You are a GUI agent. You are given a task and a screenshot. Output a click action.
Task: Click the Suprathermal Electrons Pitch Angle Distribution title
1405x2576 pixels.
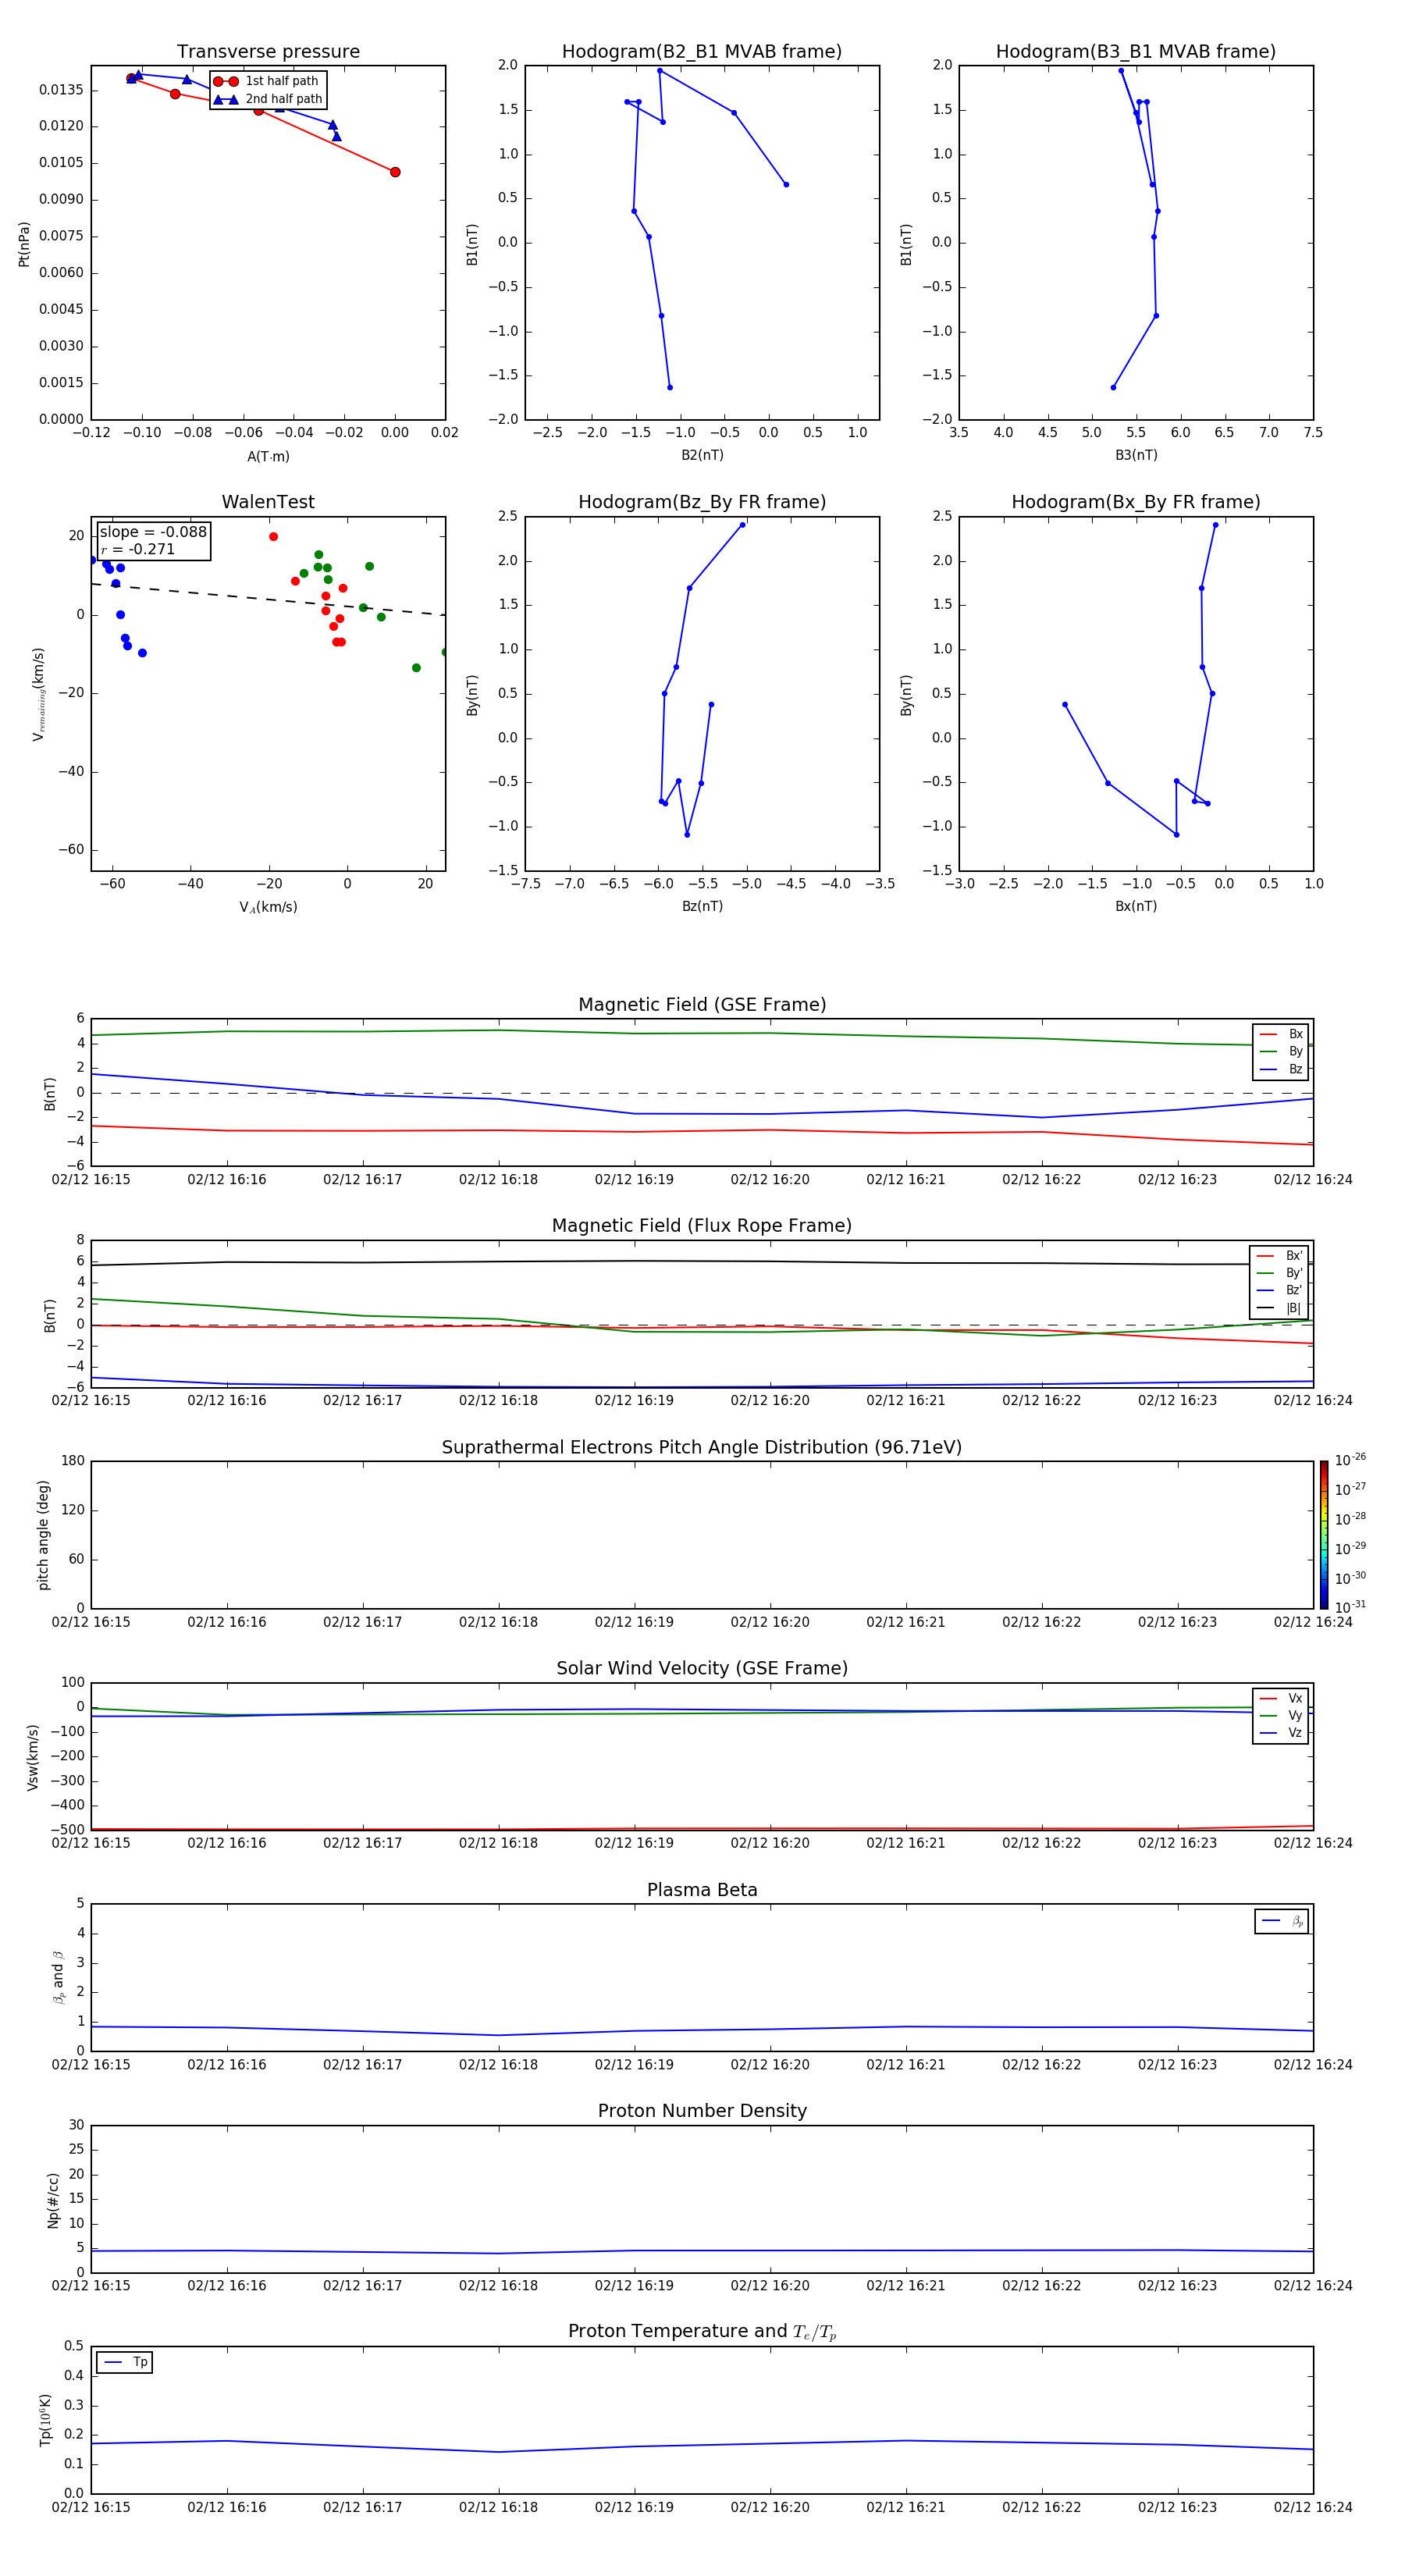[702, 1448]
